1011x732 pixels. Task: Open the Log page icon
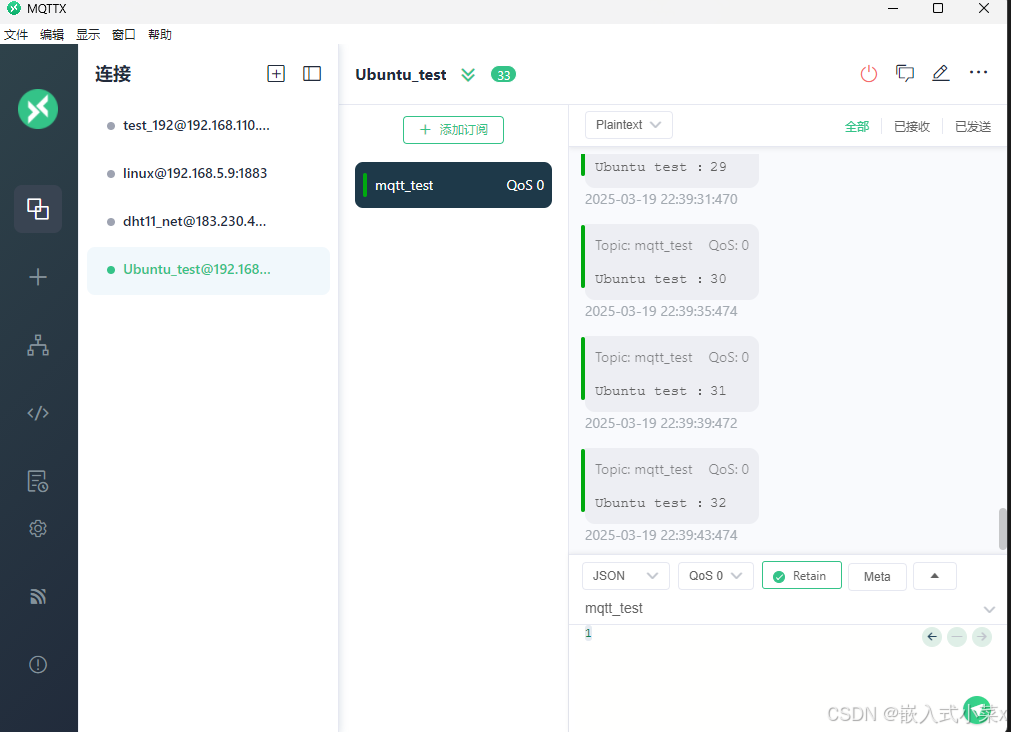coord(38,481)
